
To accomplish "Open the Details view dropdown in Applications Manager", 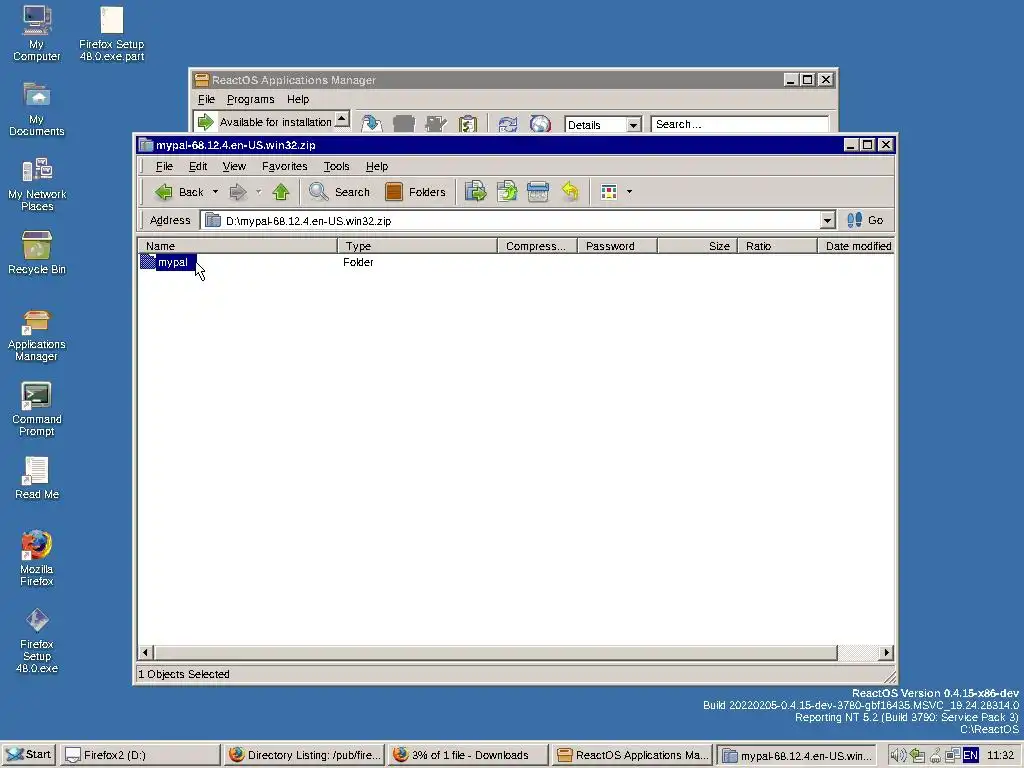I will pos(633,125).
